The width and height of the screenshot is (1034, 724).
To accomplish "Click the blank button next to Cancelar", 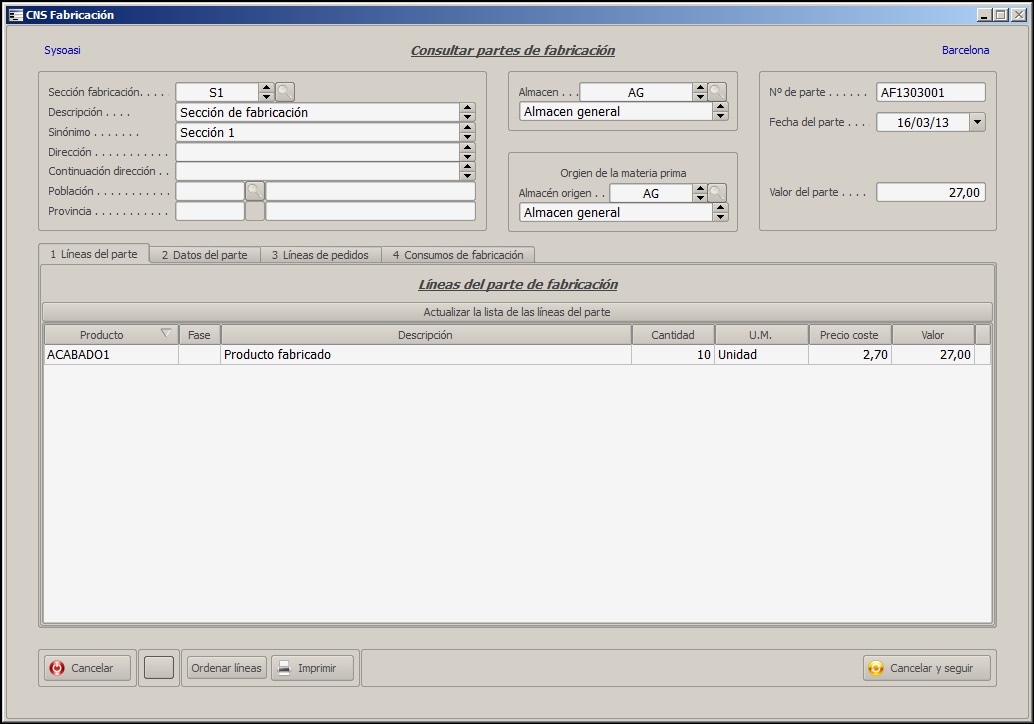I will tap(158, 668).
